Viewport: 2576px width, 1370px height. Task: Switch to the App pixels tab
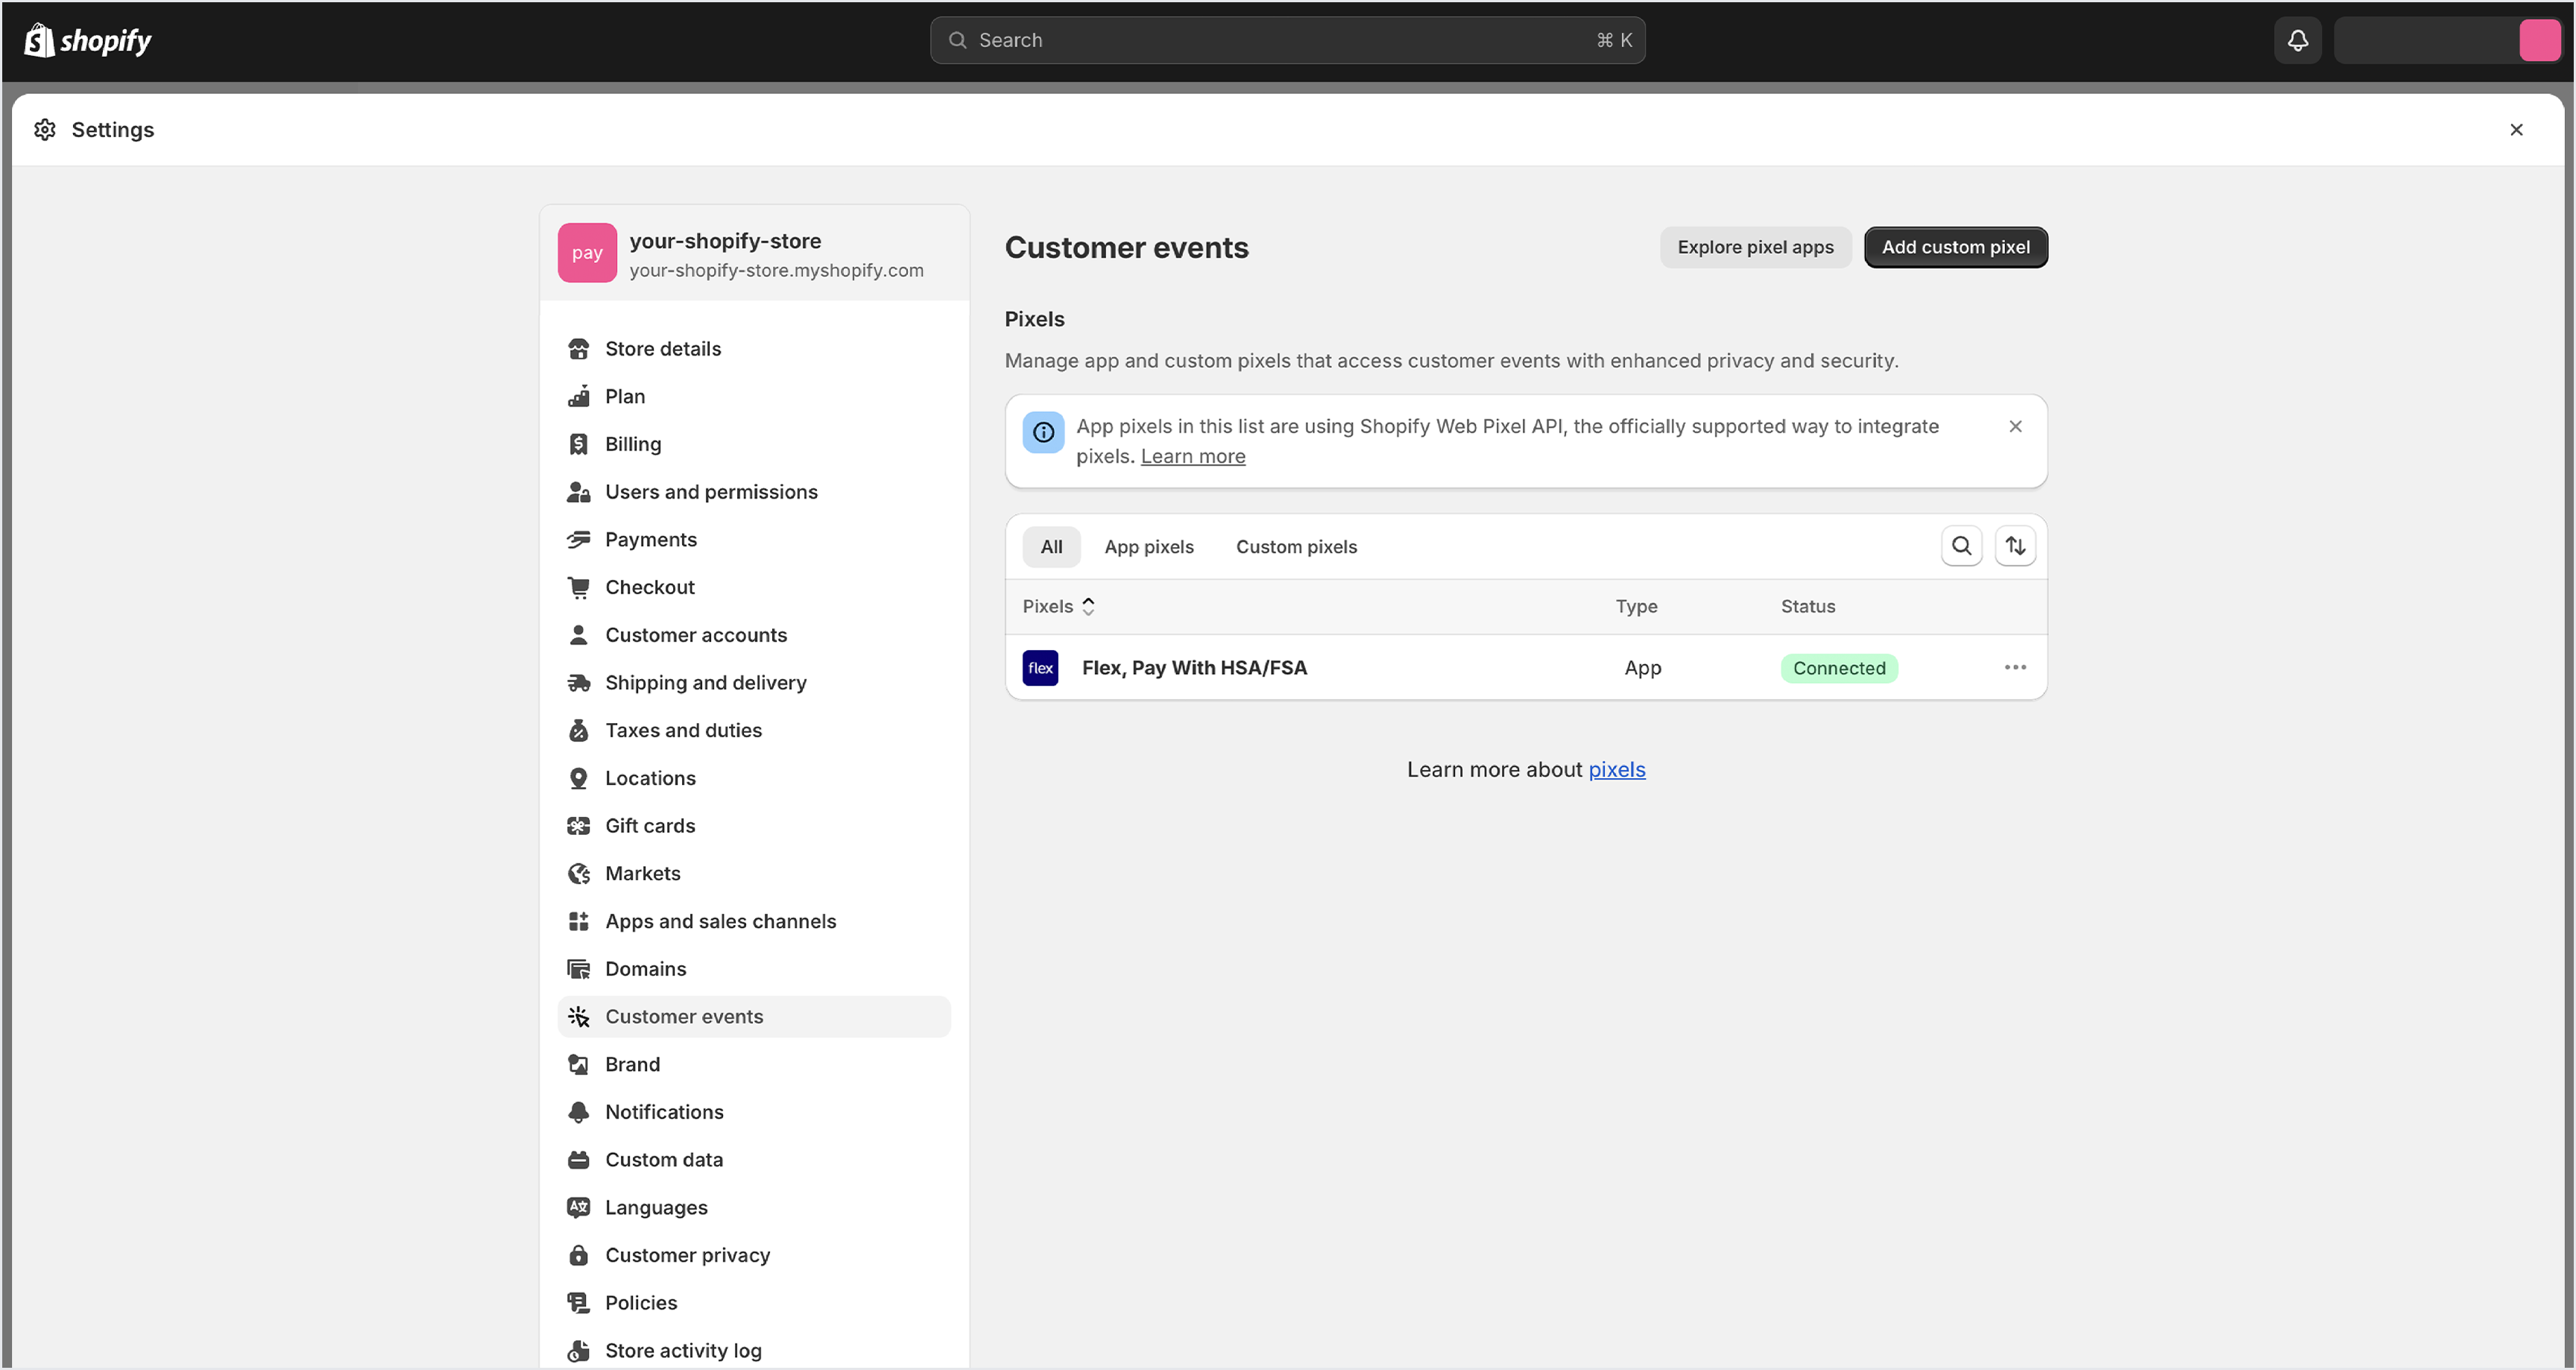1148,547
